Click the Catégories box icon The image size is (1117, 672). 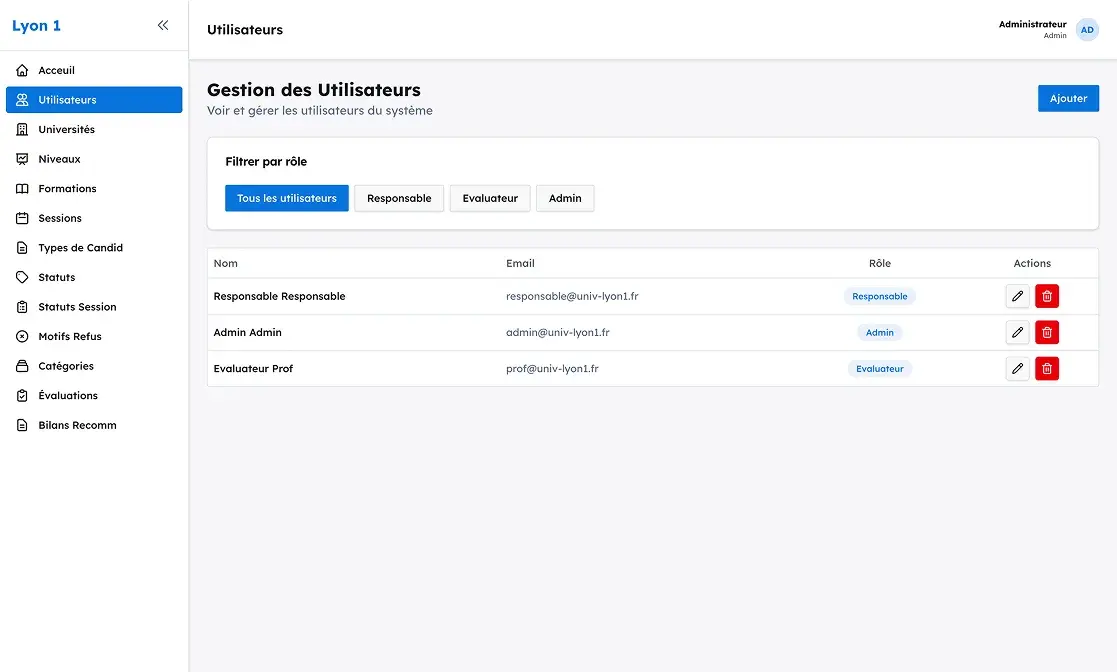[22, 366]
